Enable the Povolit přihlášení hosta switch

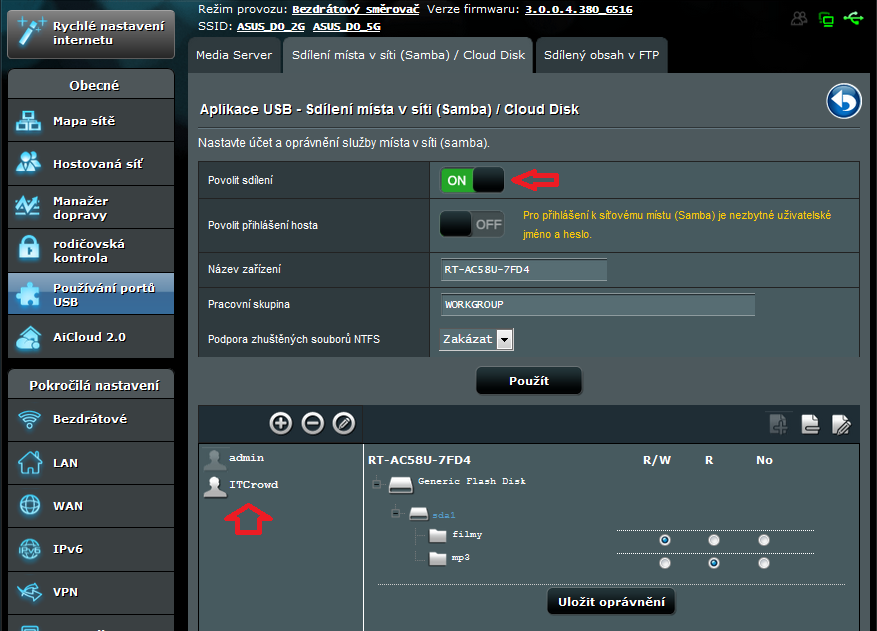click(472, 224)
